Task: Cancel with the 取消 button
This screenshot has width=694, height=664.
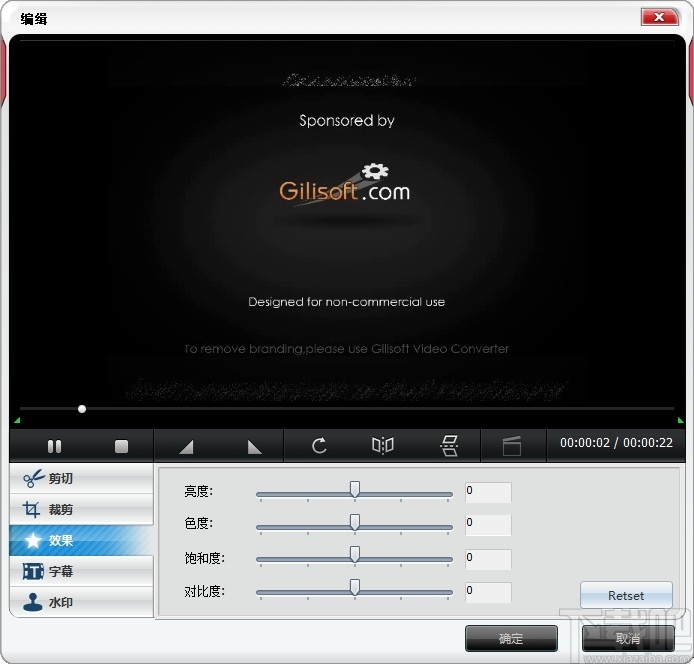Action: click(x=628, y=638)
